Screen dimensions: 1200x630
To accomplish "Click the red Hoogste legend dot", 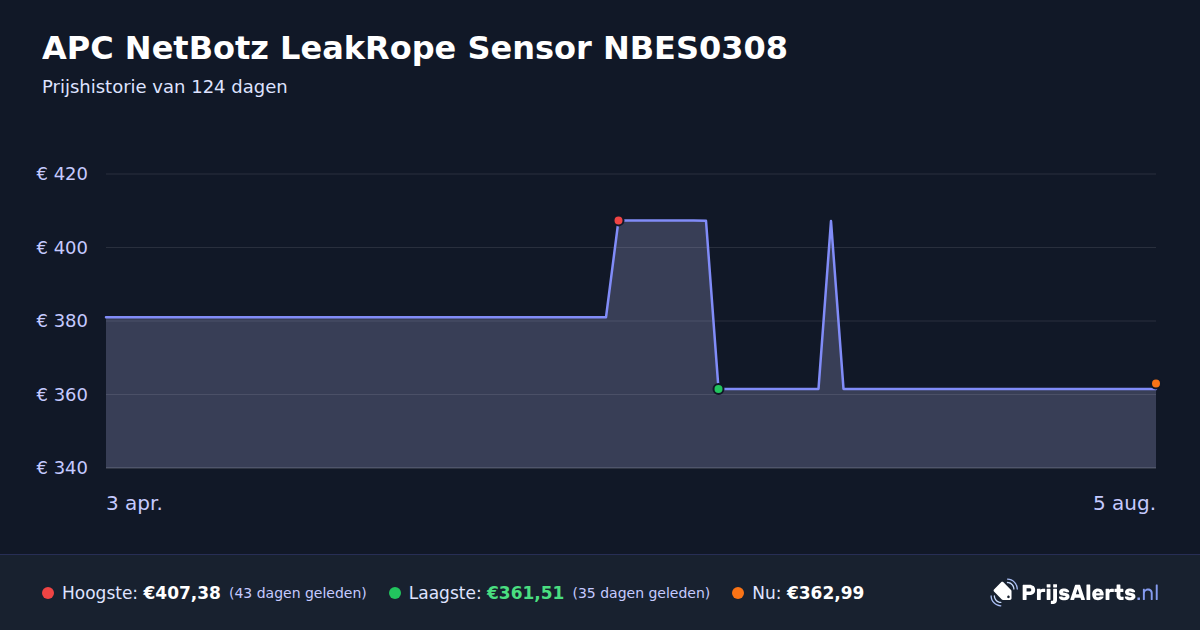I will 48,593.
